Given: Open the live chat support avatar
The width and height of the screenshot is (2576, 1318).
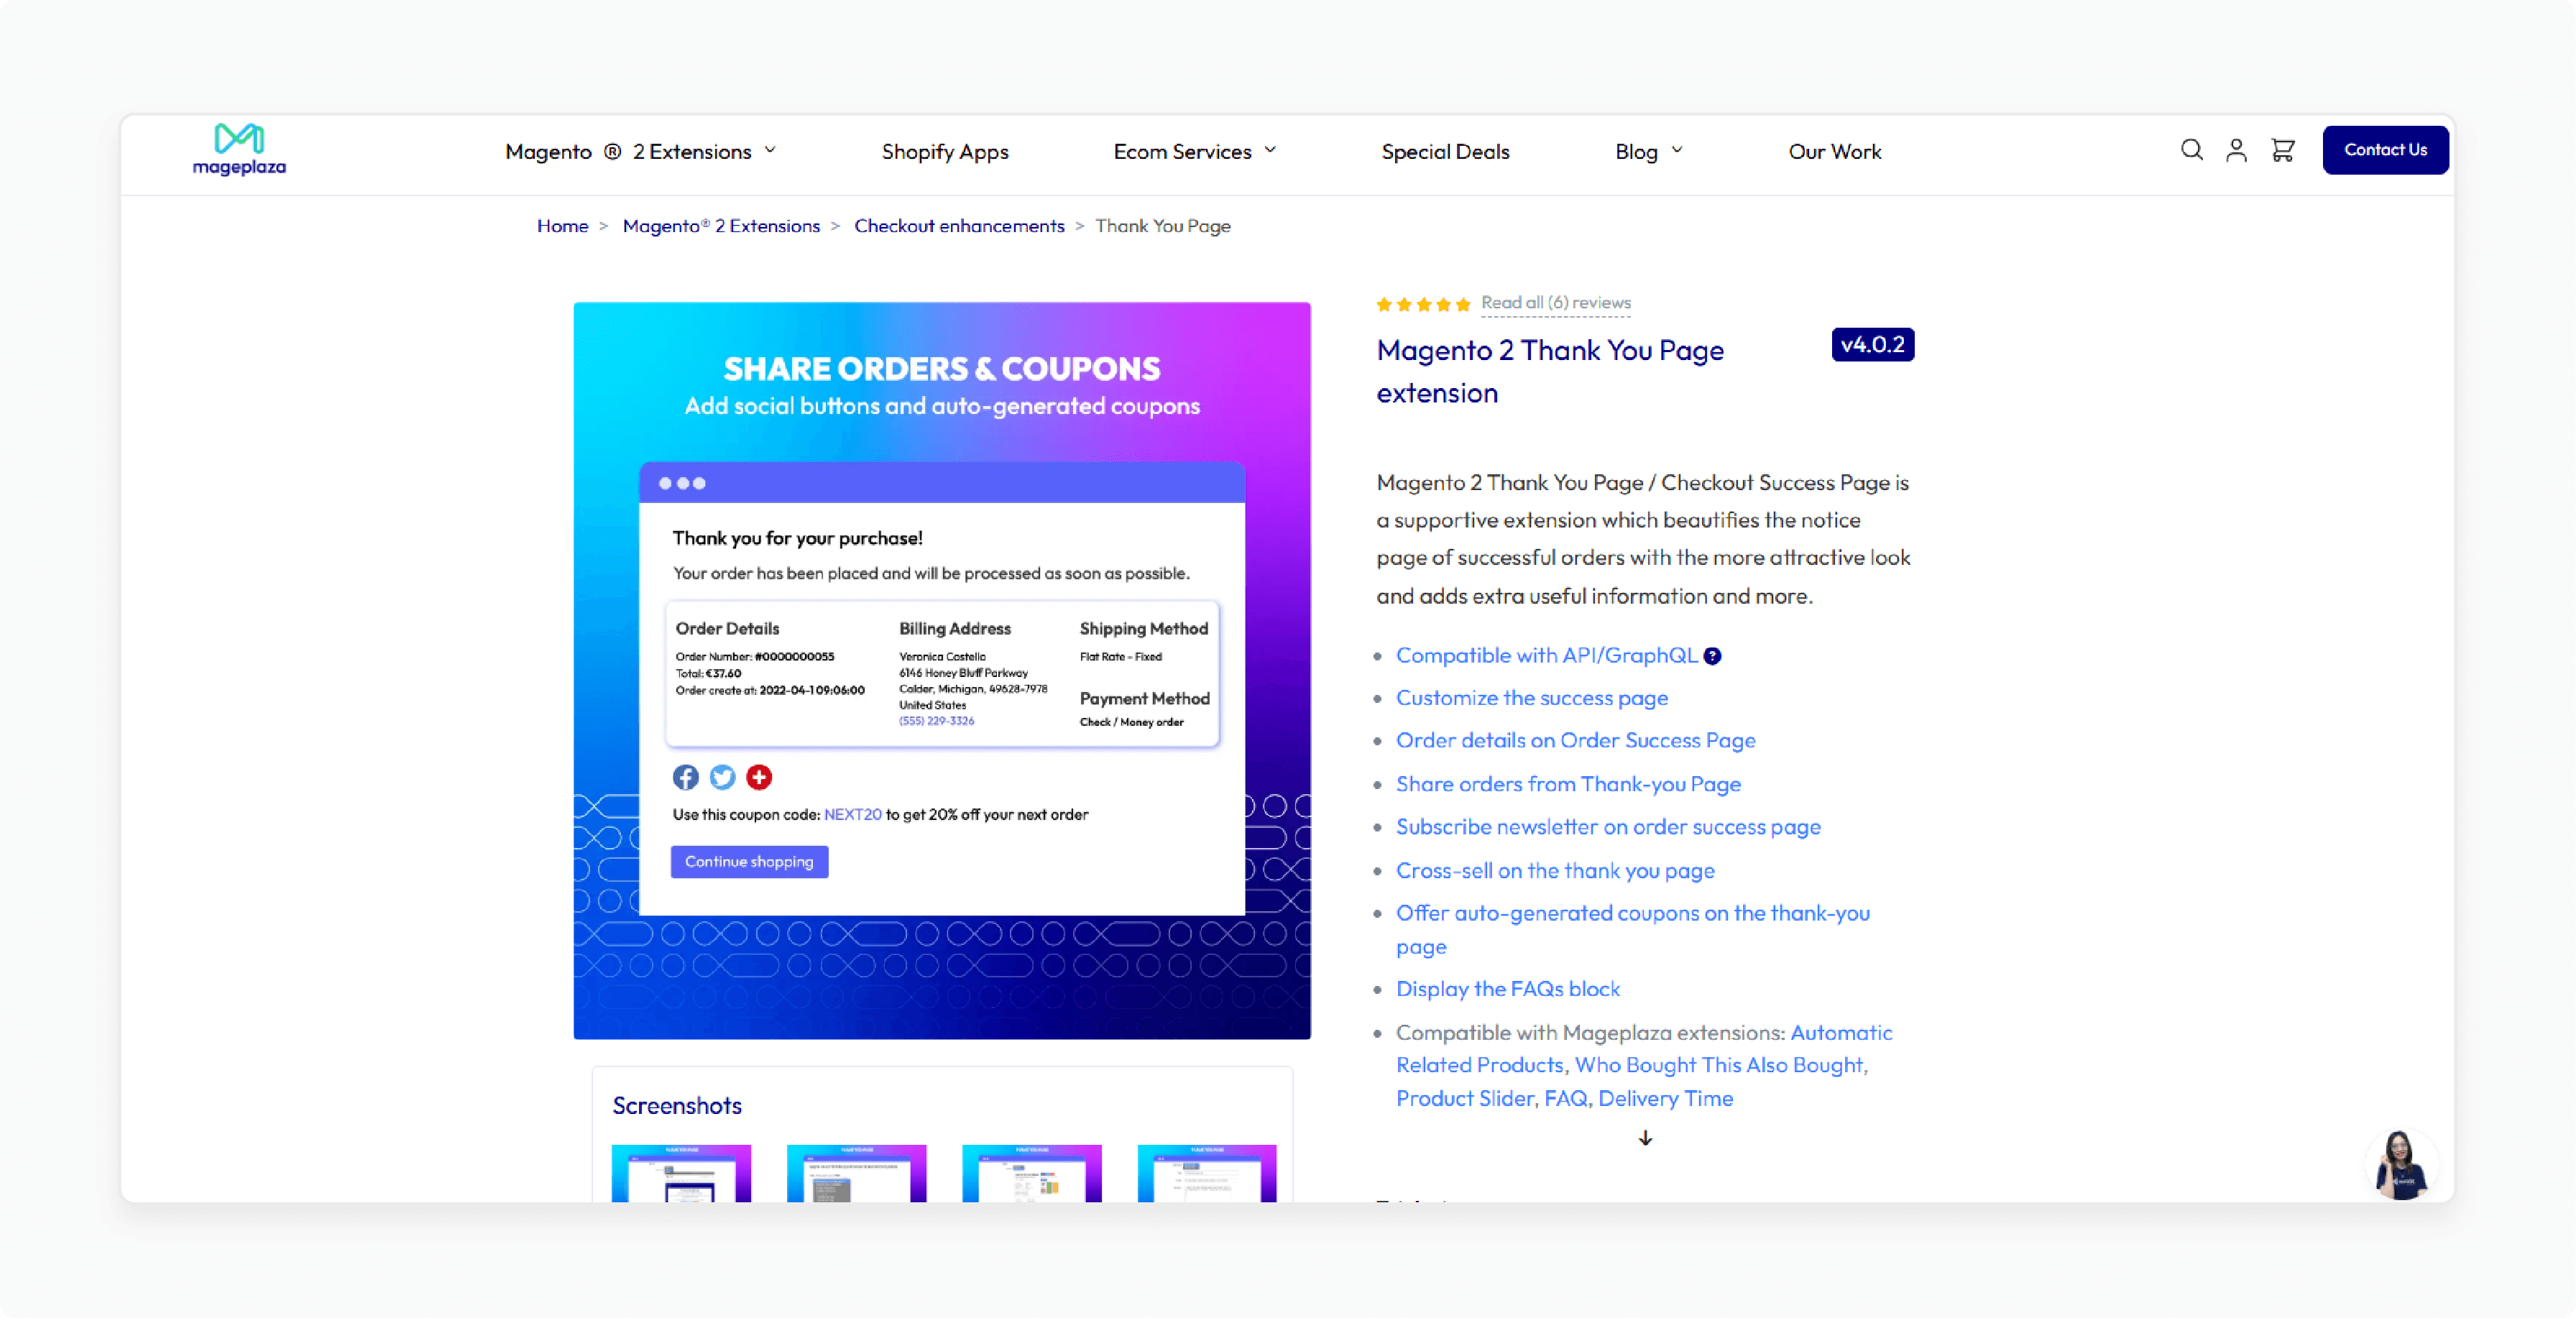Looking at the screenshot, I should [2401, 1164].
